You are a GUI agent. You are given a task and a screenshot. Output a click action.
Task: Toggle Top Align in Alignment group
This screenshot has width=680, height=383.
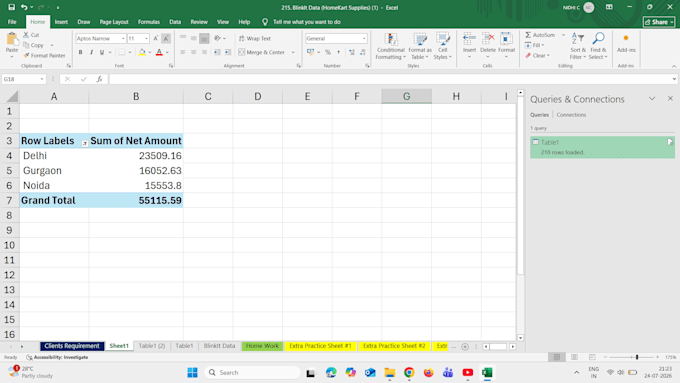183,39
